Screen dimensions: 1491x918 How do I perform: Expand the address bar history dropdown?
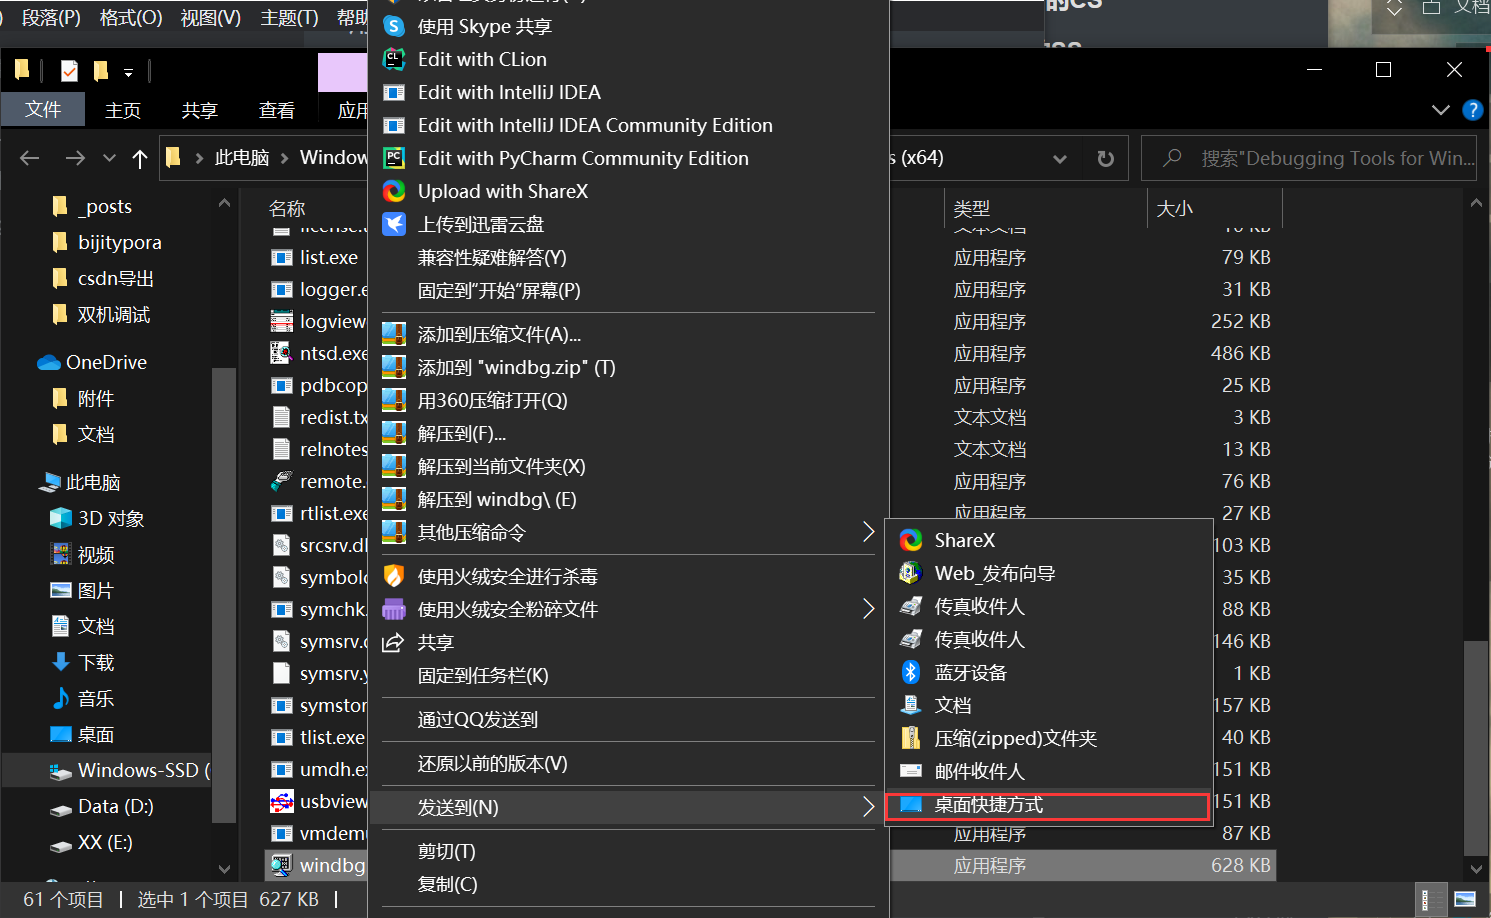pos(1060,158)
